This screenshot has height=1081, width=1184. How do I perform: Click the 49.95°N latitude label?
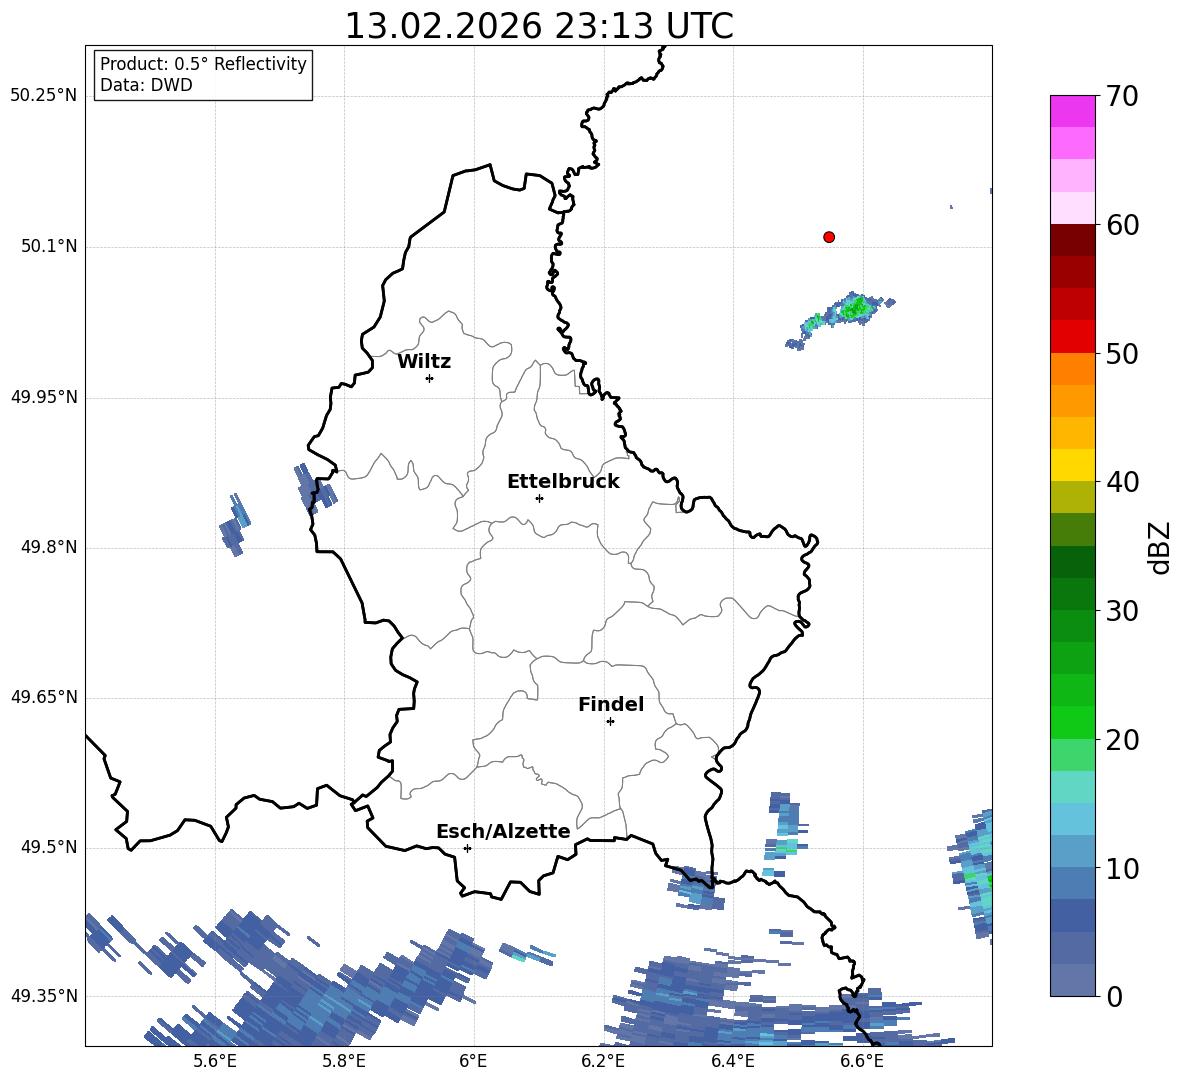click(x=44, y=396)
